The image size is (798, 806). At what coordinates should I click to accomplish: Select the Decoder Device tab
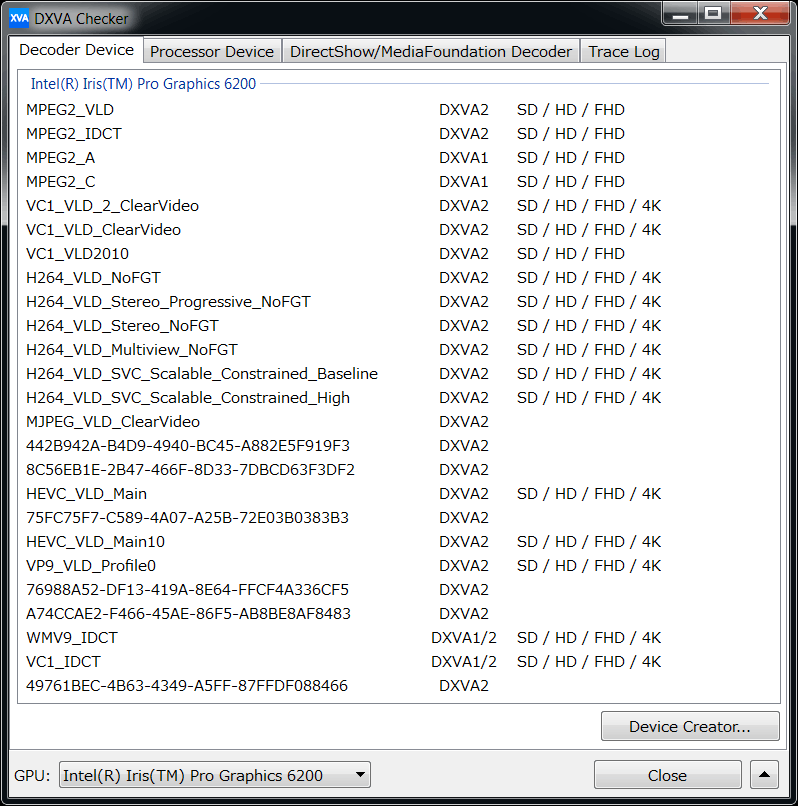click(x=77, y=50)
